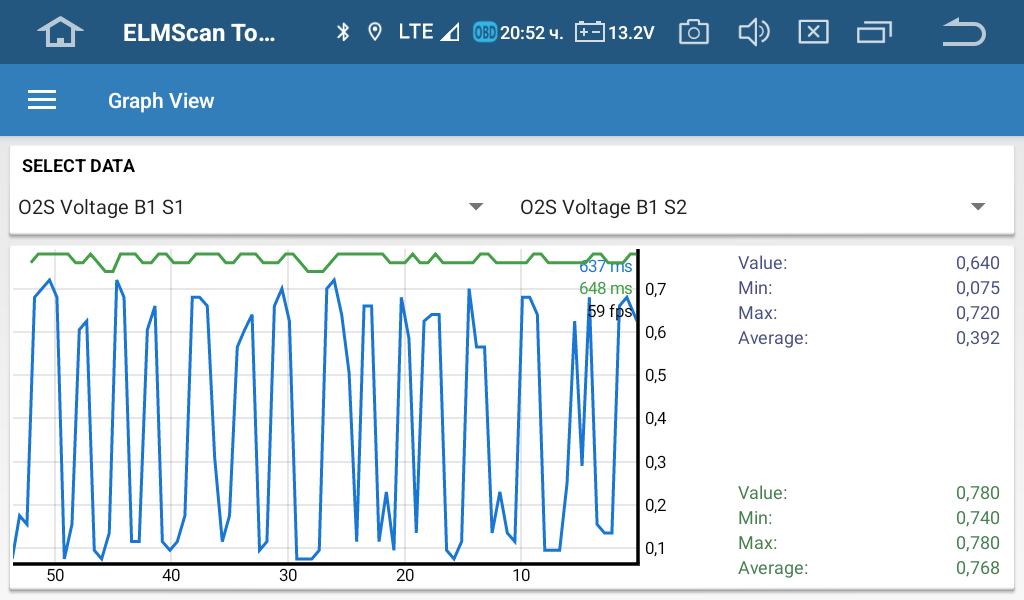The width and height of the screenshot is (1024, 600).
Task: Tap the Graph View title
Action: pos(161,100)
